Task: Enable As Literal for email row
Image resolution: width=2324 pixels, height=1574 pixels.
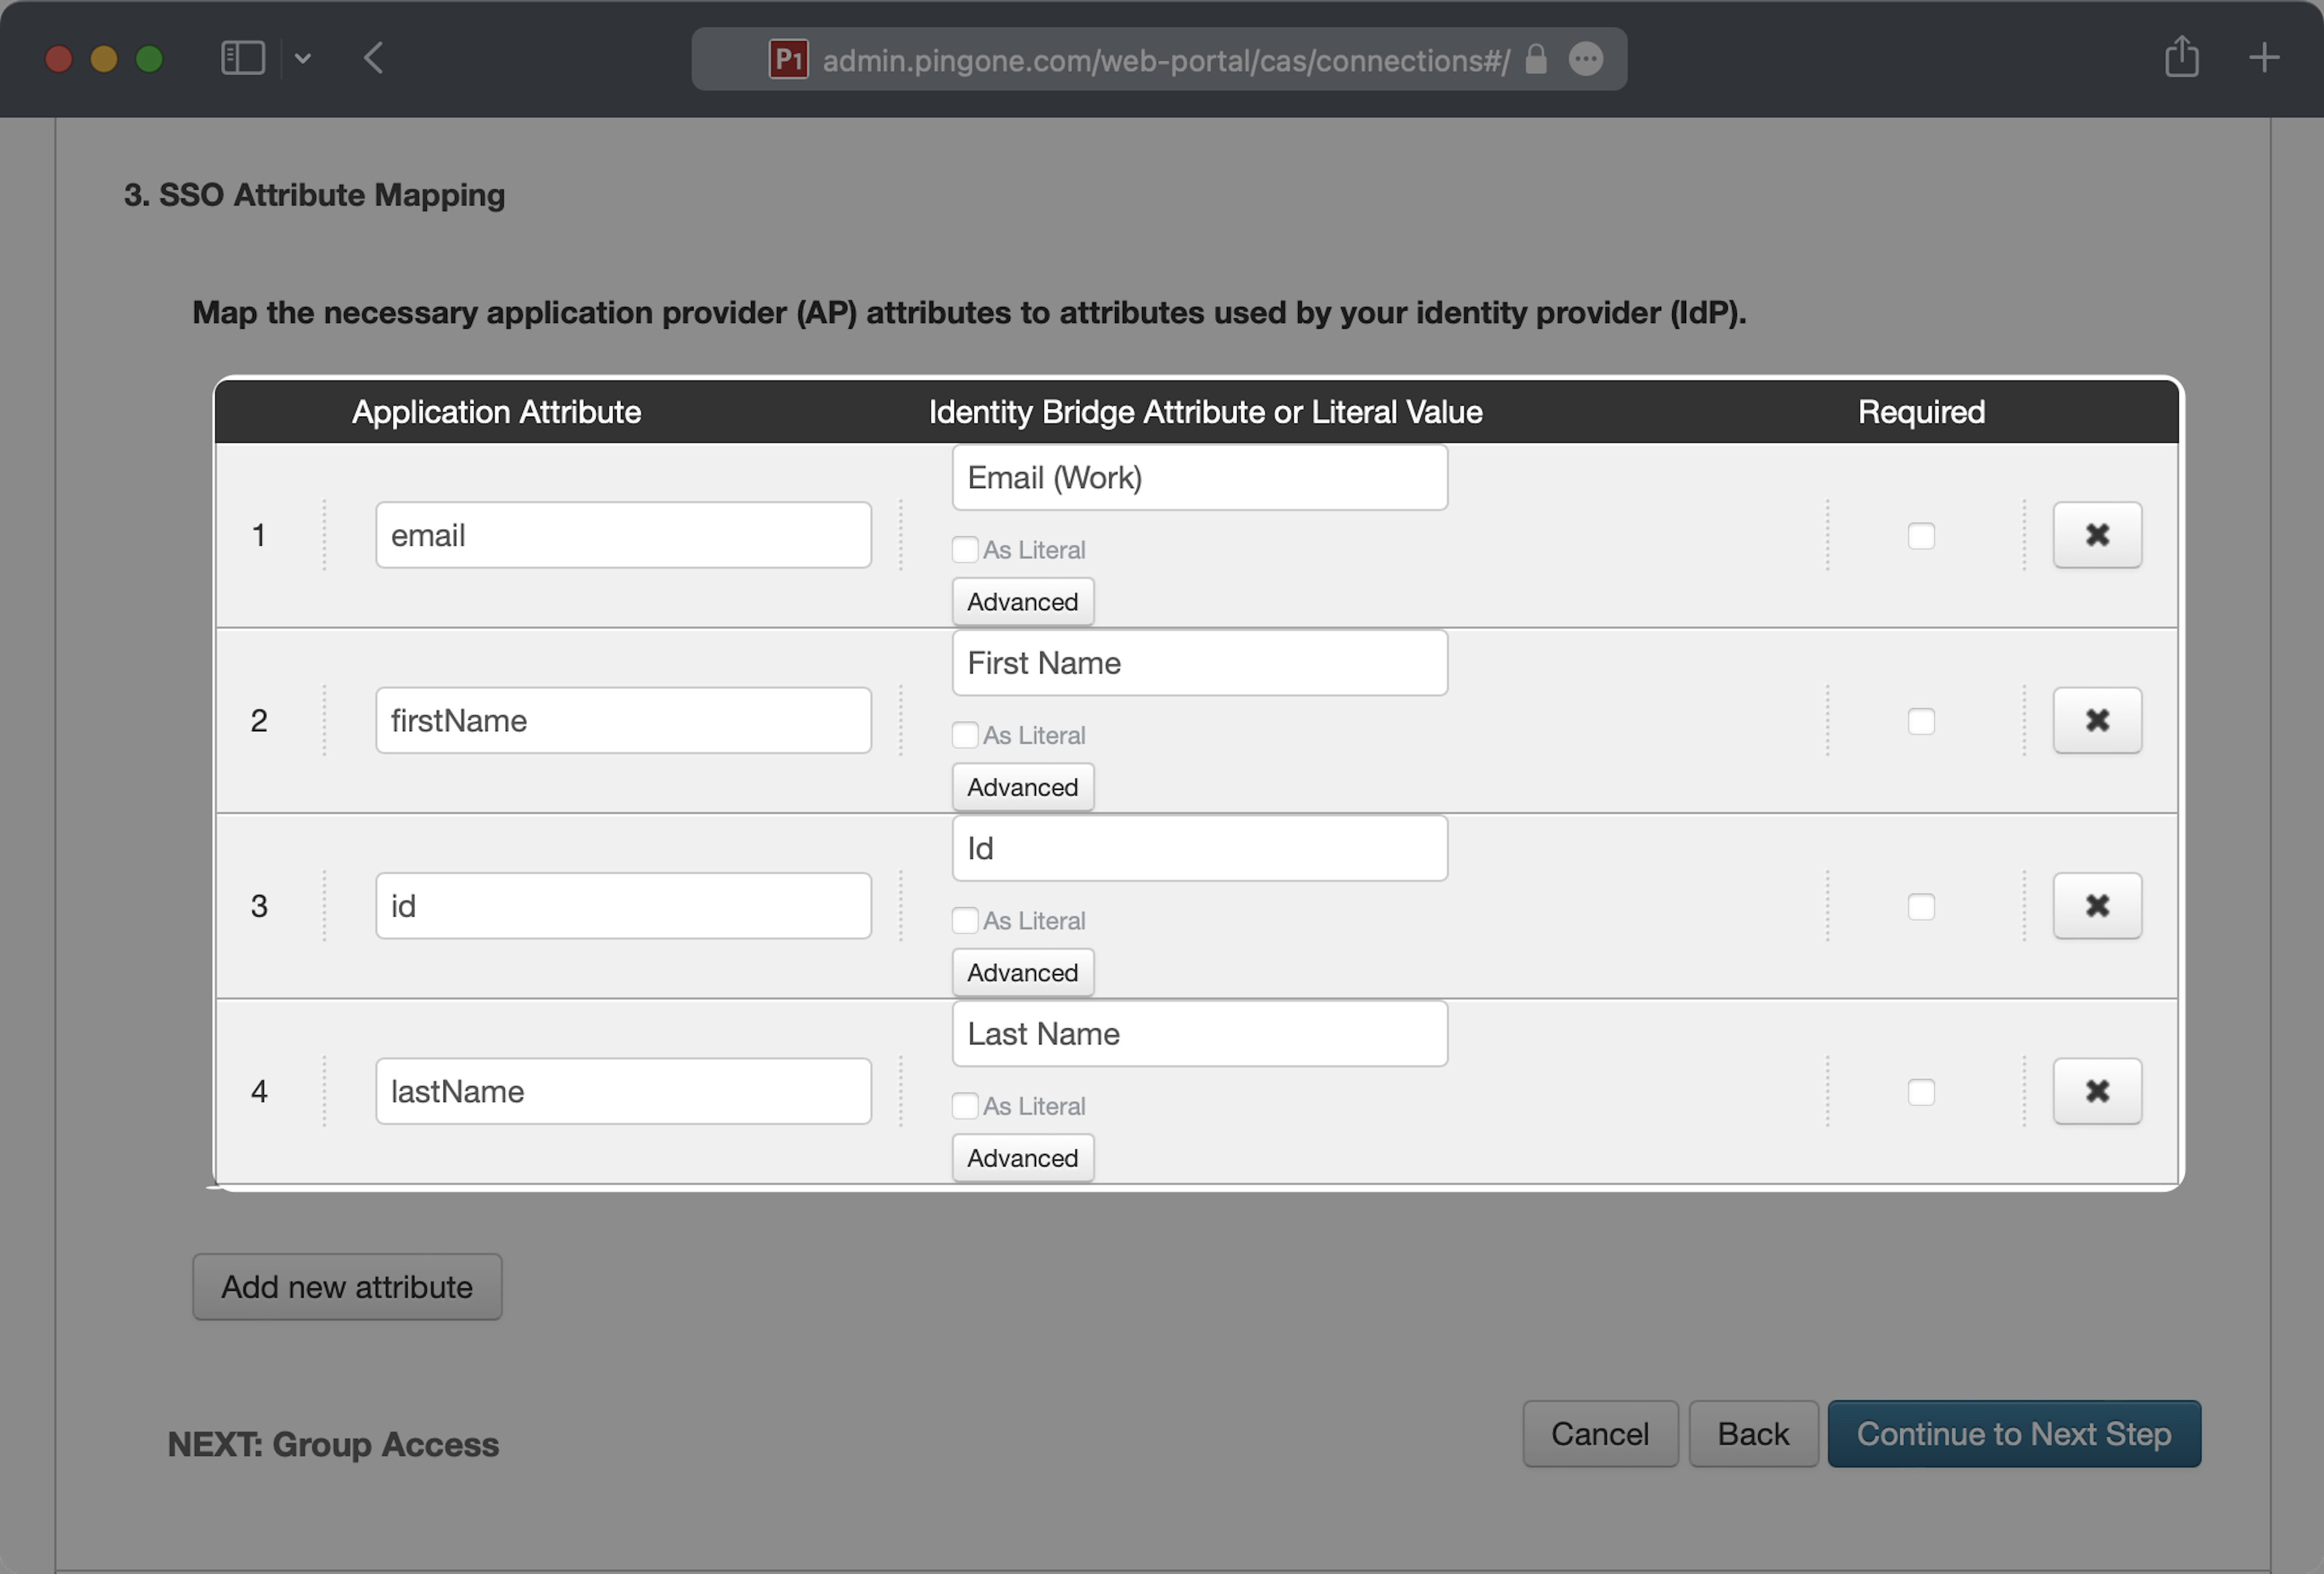Action: point(964,549)
